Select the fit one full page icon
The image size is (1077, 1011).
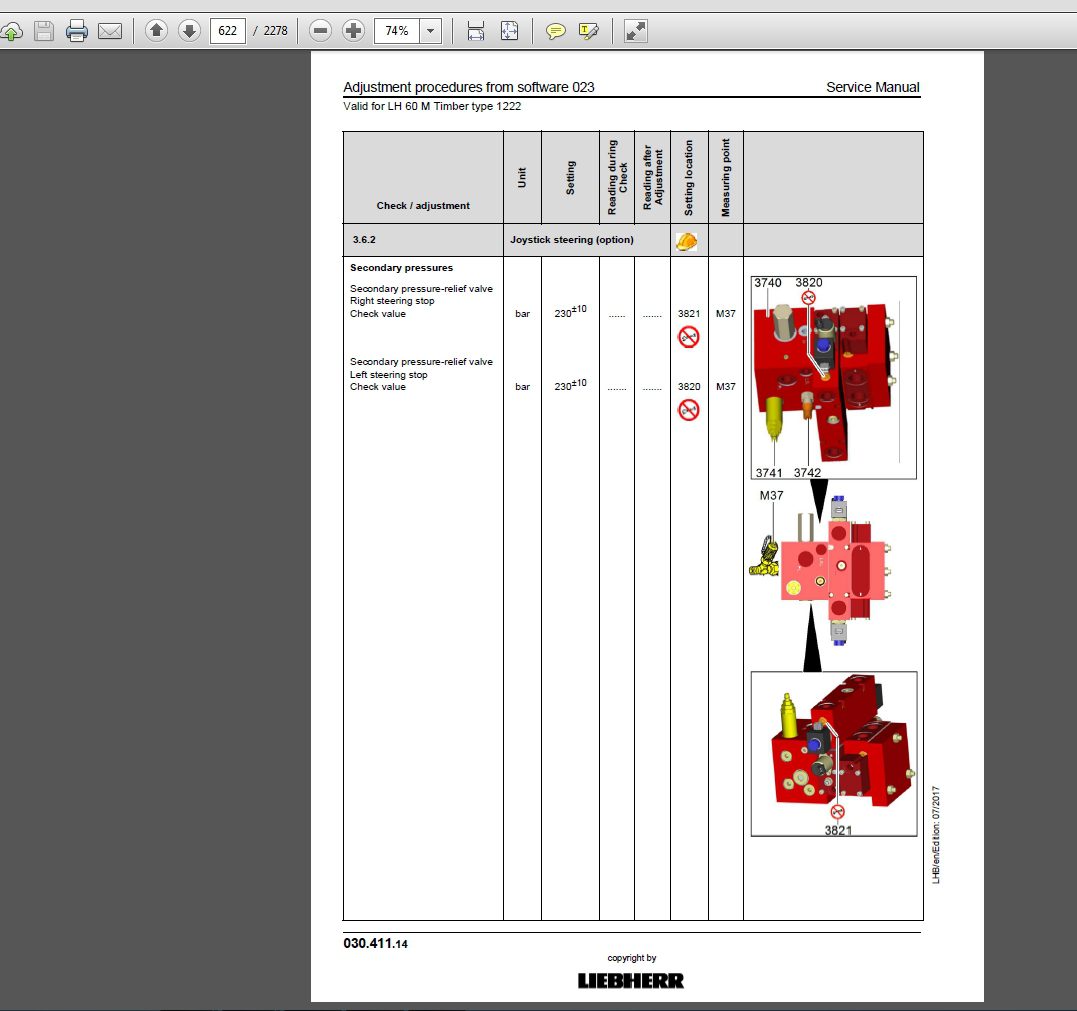[509, 31]
